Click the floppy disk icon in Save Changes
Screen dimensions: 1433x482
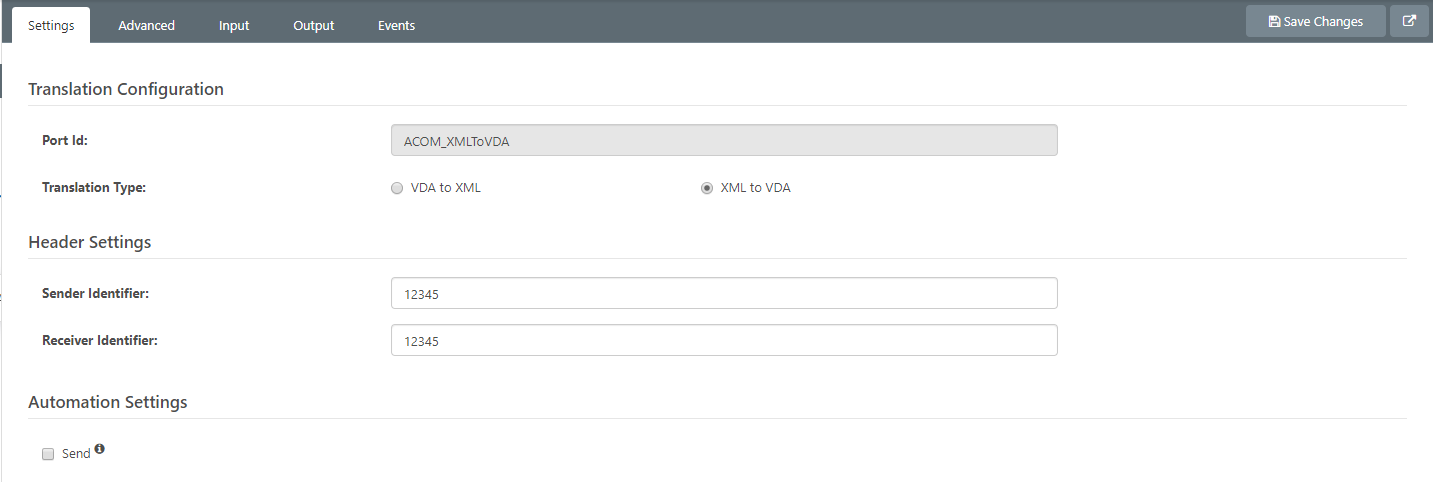tap(1274, 22)
